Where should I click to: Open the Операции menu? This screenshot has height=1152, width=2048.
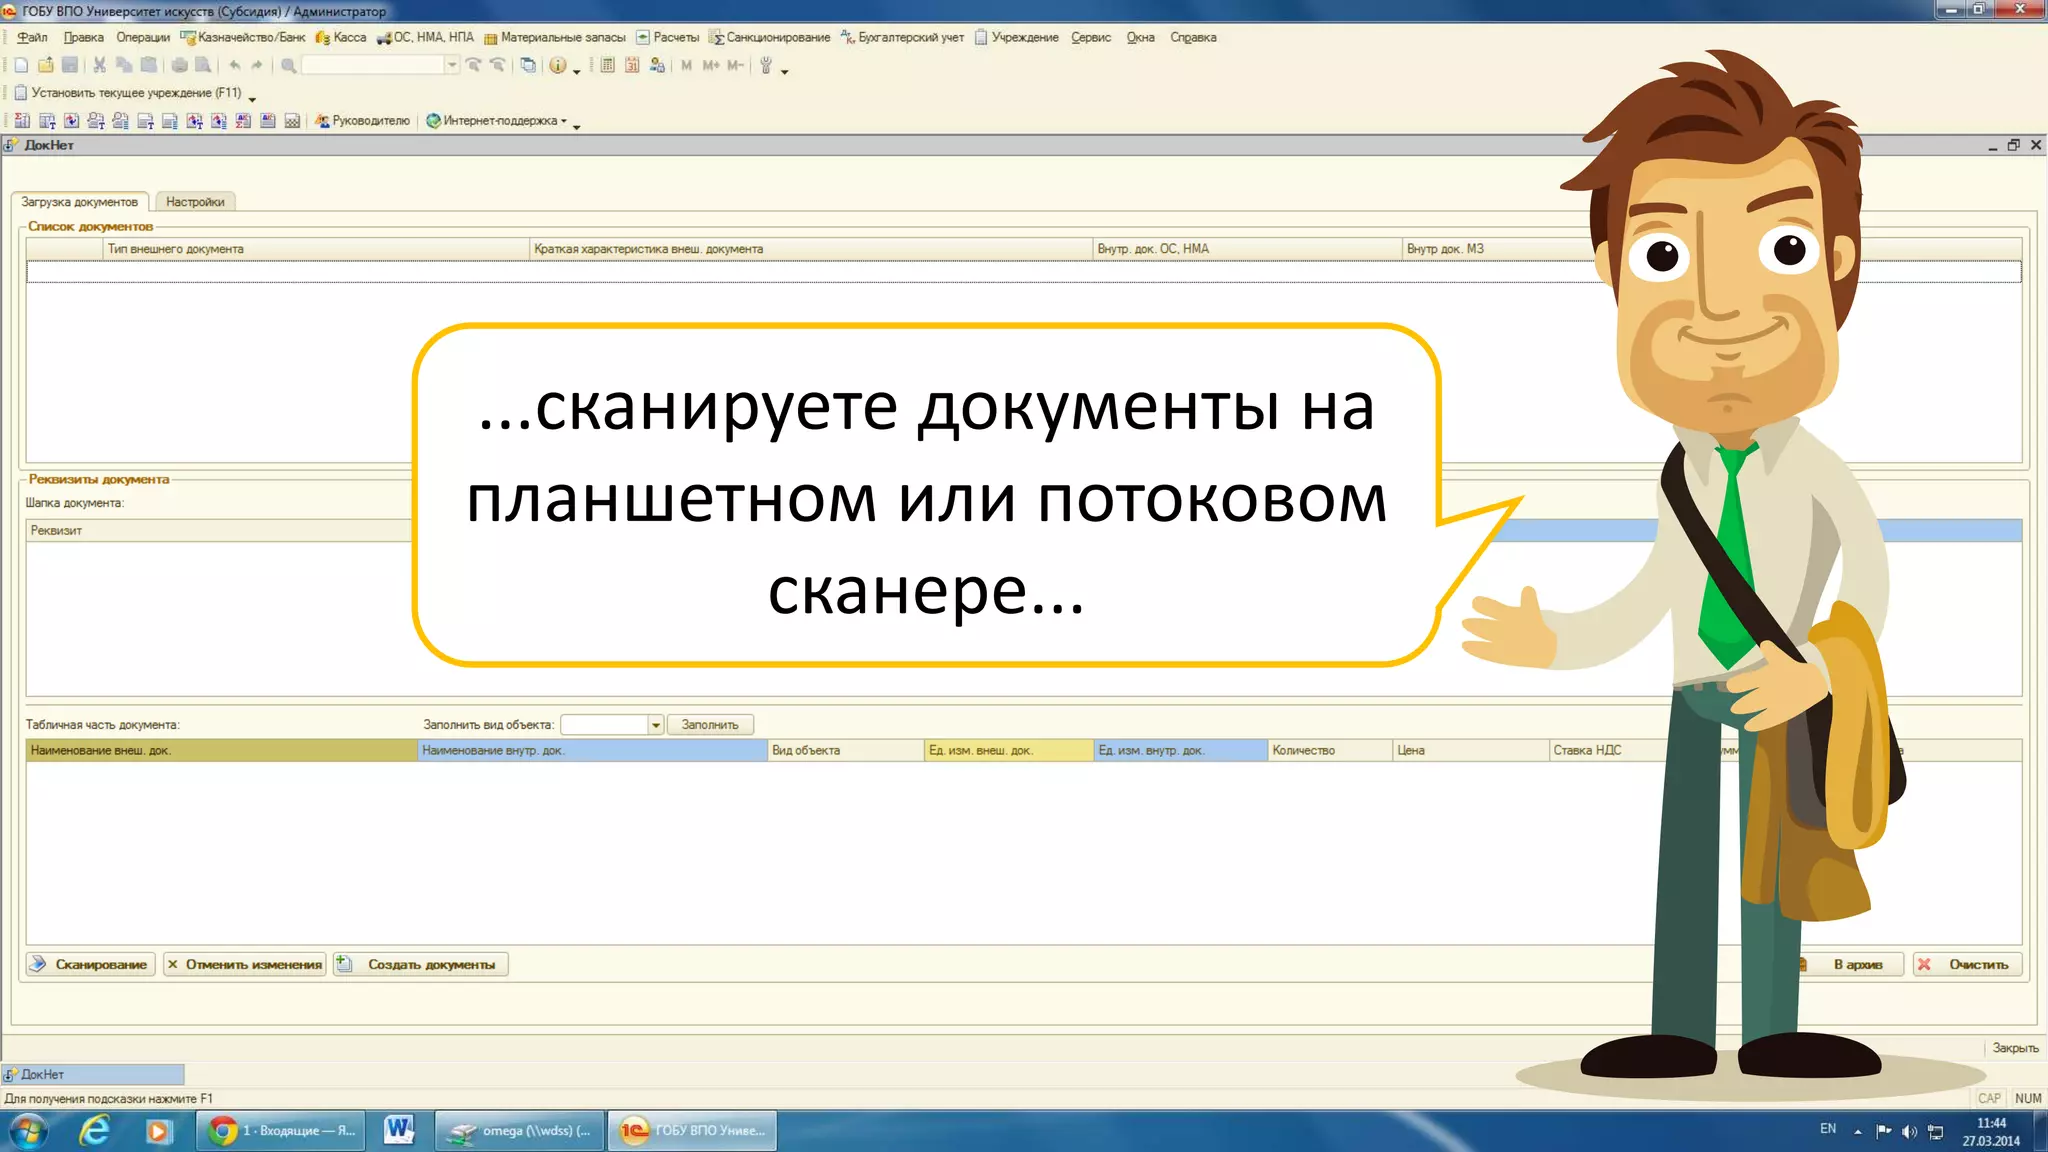click(143, 37)
